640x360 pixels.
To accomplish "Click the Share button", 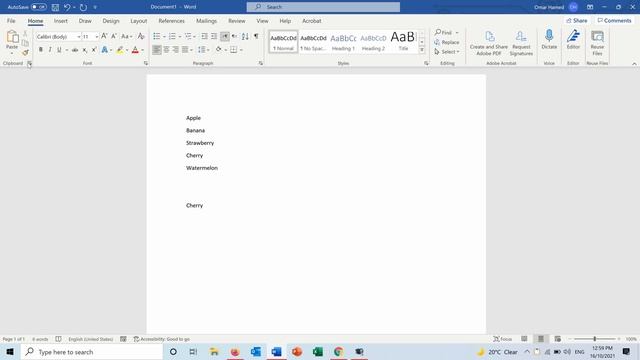I will pyautogui.click(x=577, y=20).
